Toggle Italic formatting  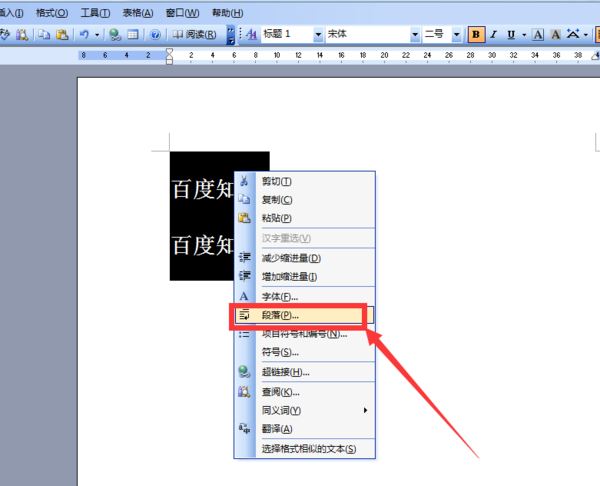click(494, 35)
